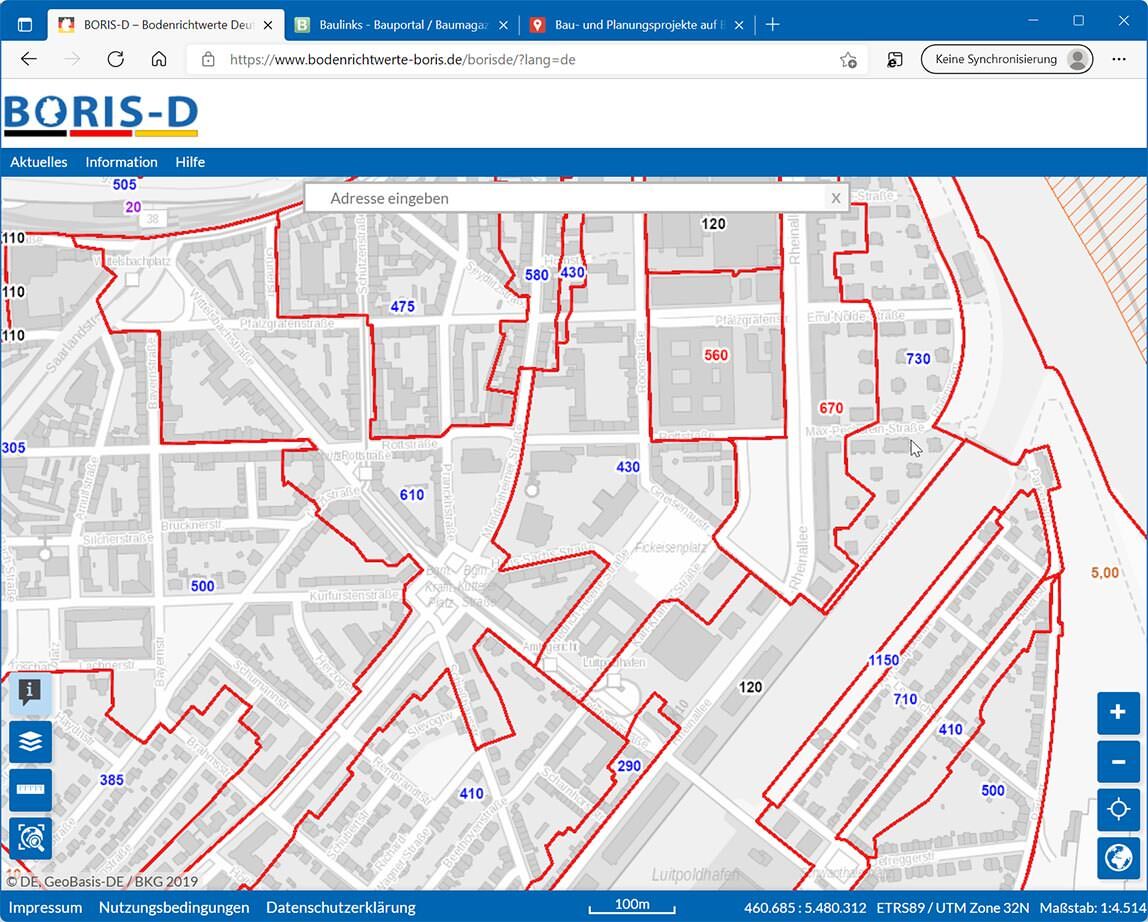The height and width of the screenshot is (922, 1148).
Task: Select the 610 land value label
Action: 411,495
